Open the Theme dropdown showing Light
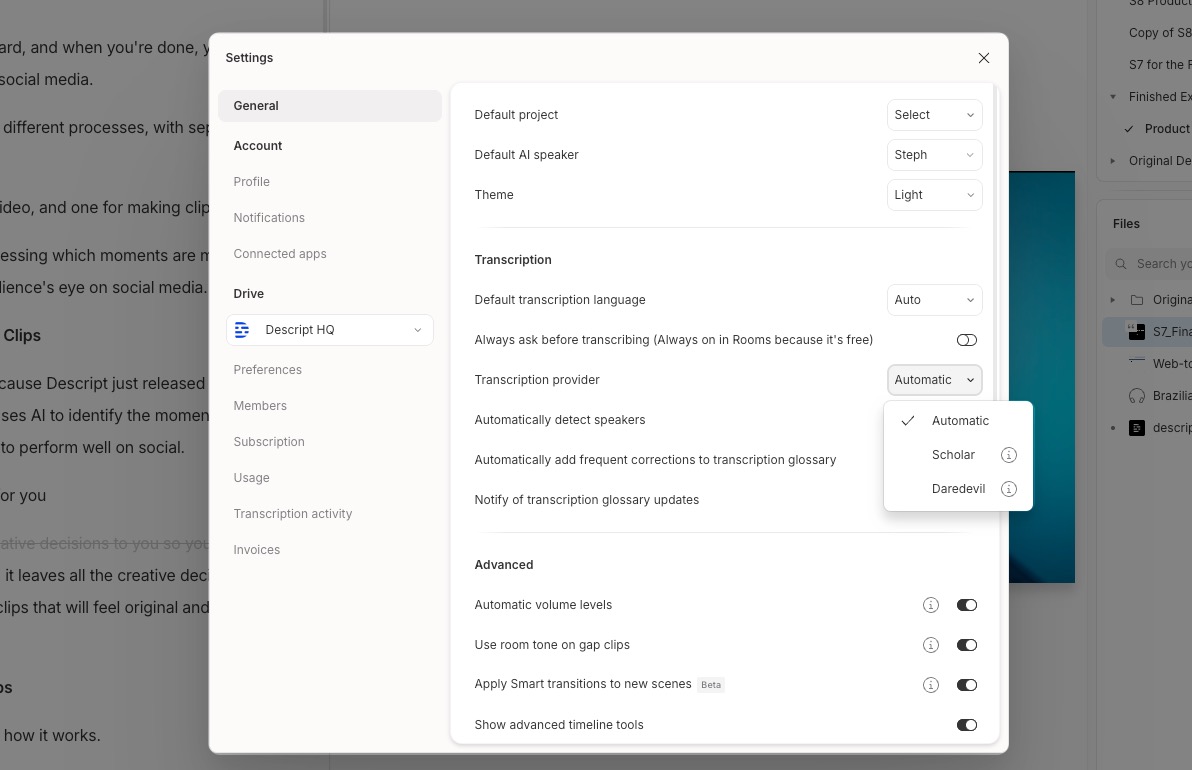The image size is (1192, 770). point(934,195)
